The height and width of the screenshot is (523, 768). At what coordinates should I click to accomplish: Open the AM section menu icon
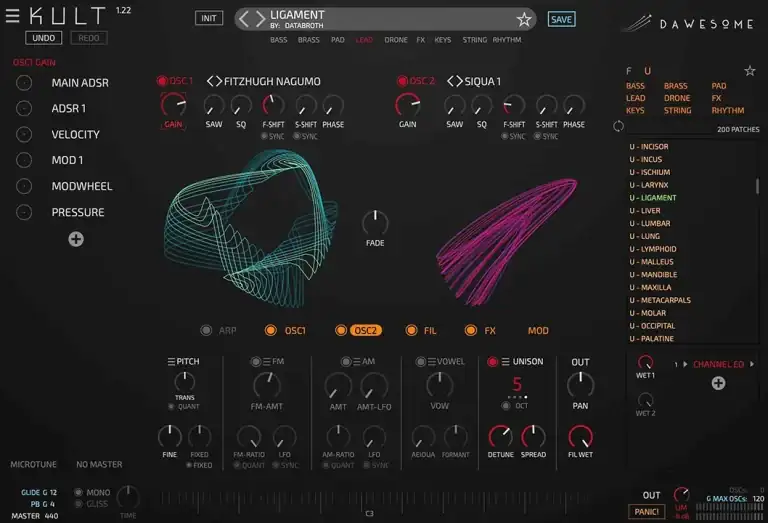click(x=357, y=361)
